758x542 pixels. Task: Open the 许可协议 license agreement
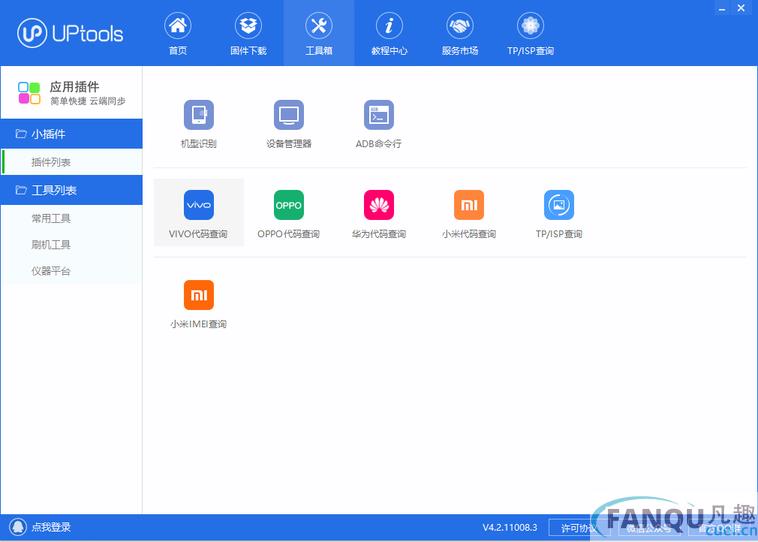click(578, 528)
